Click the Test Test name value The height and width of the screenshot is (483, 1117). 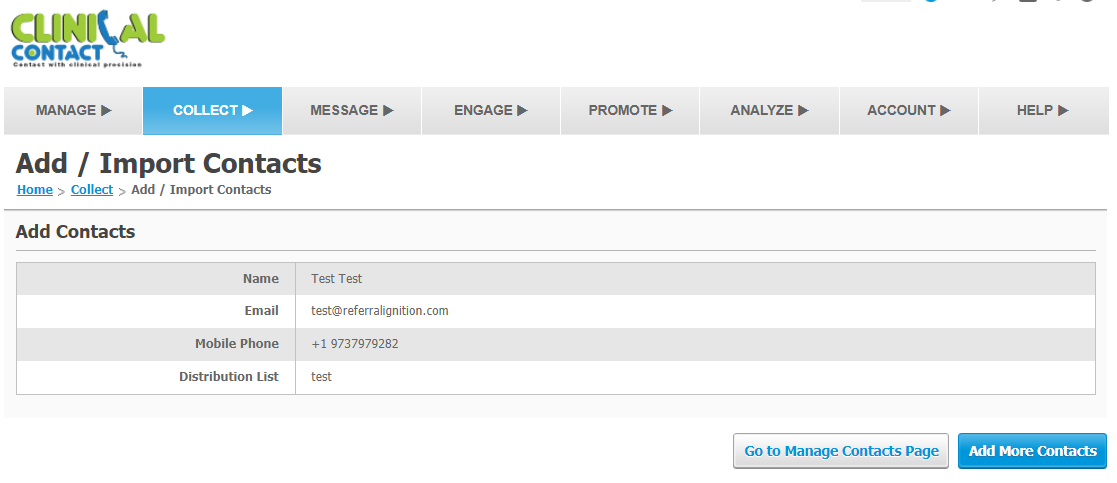[336, 279]
